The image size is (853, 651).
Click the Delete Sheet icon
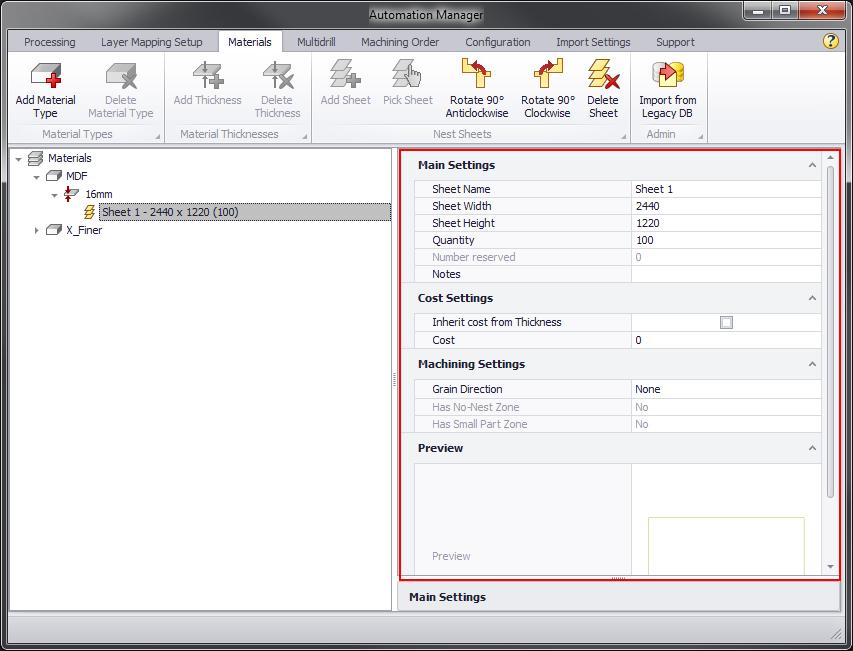(x=603, y=74)
